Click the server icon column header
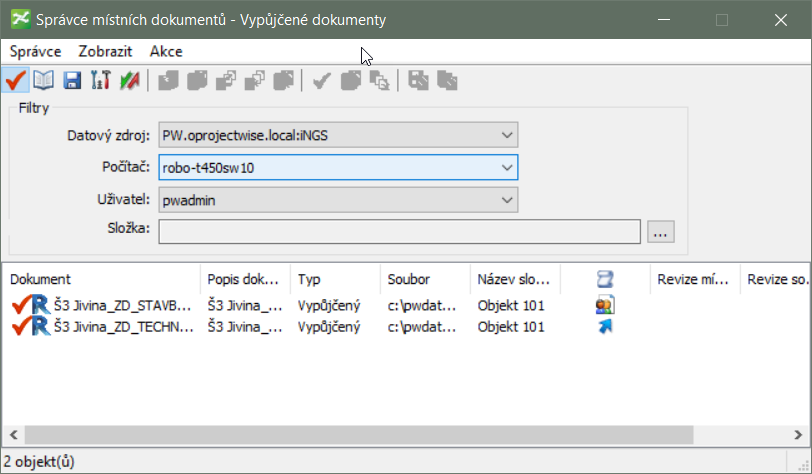Viewport: 812px width, 474px height. pyautogui.click(x=604, y=279)
